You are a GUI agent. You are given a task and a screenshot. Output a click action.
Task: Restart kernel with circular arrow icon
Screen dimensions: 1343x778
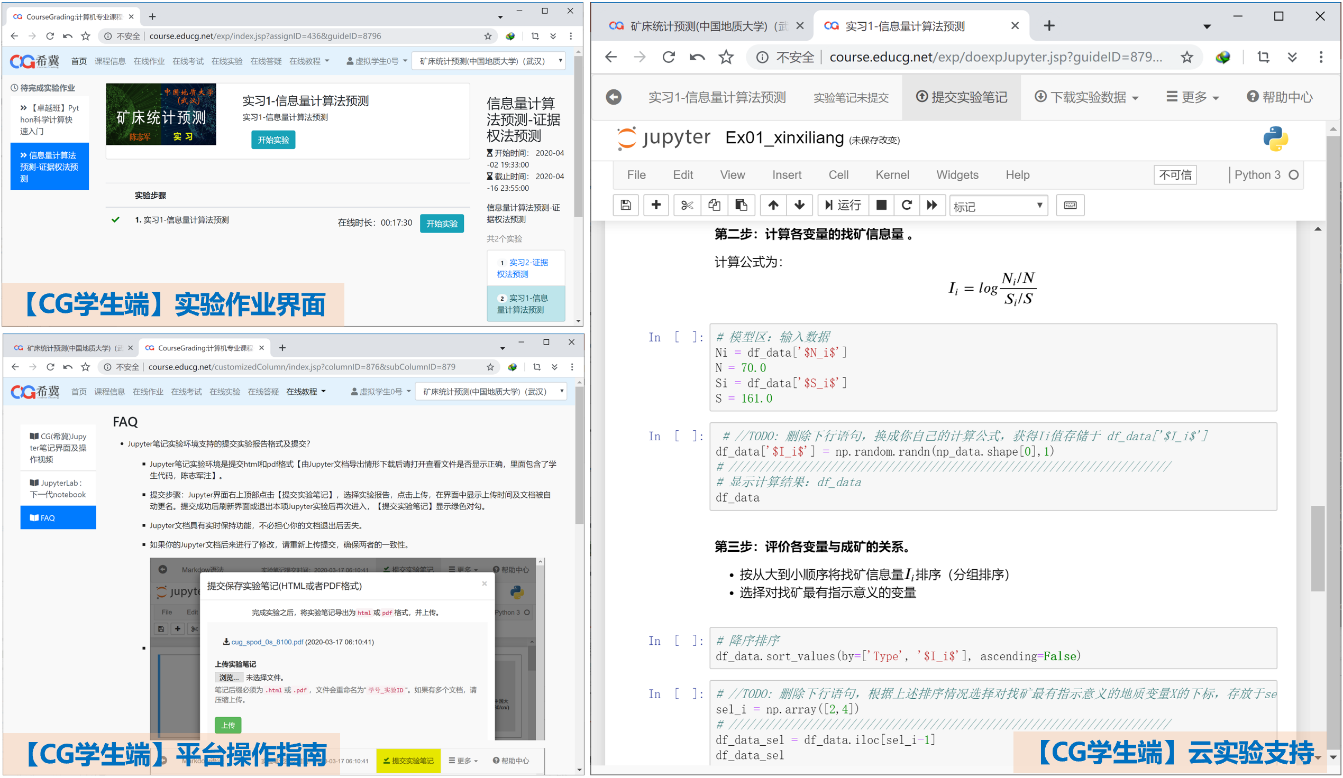click(907, 205)
